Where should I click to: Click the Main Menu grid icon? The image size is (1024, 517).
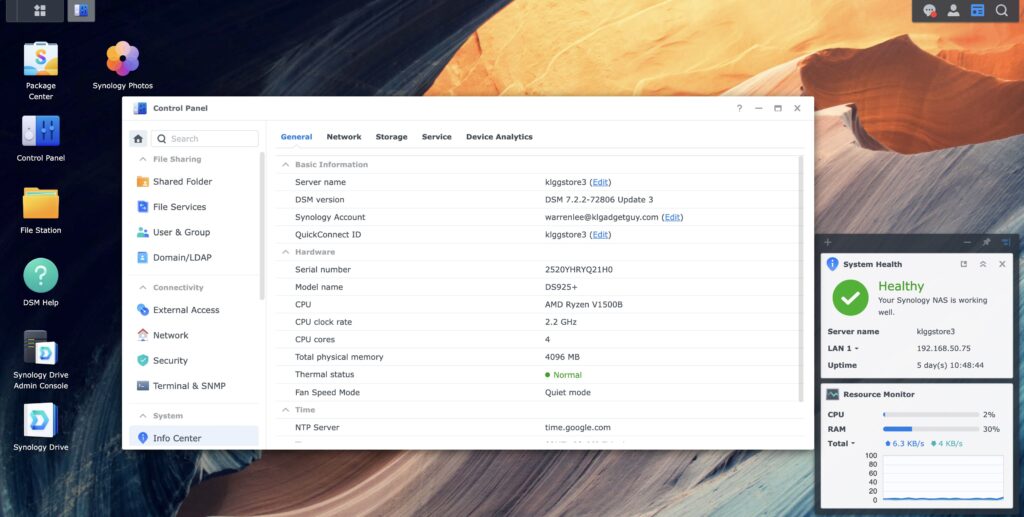(40, 11)
